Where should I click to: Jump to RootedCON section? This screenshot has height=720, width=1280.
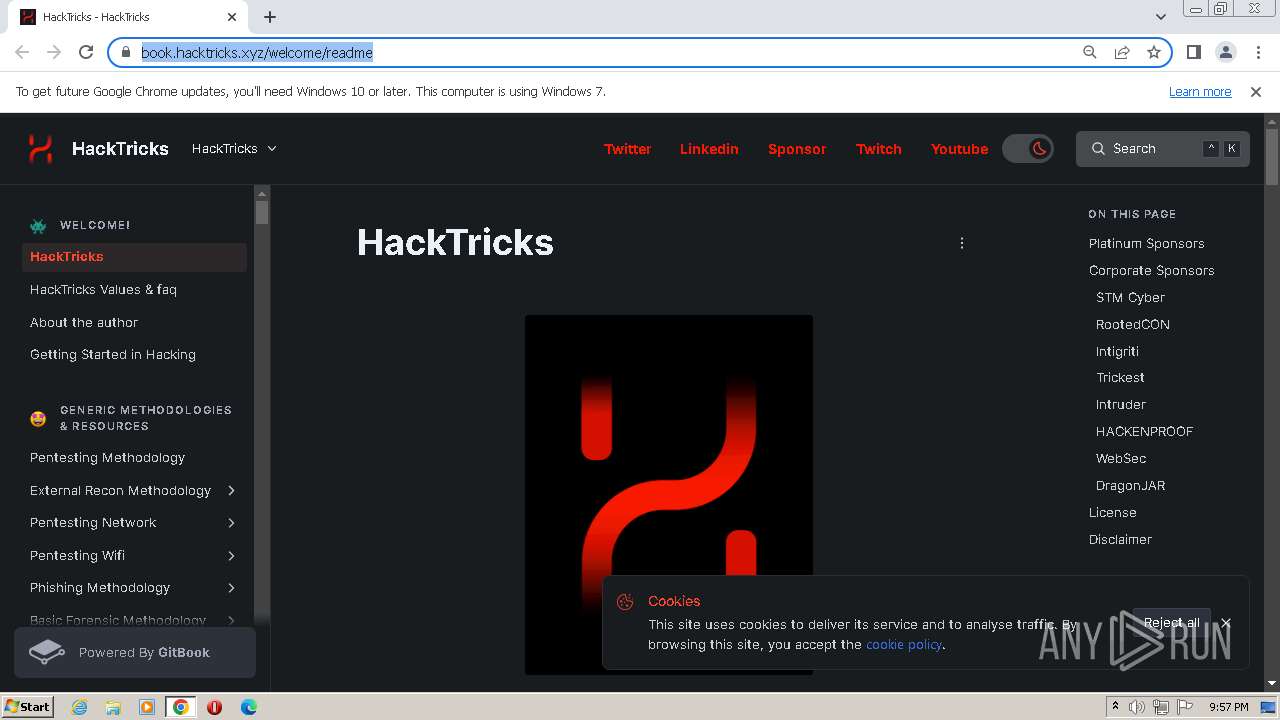coord(1132,324)
